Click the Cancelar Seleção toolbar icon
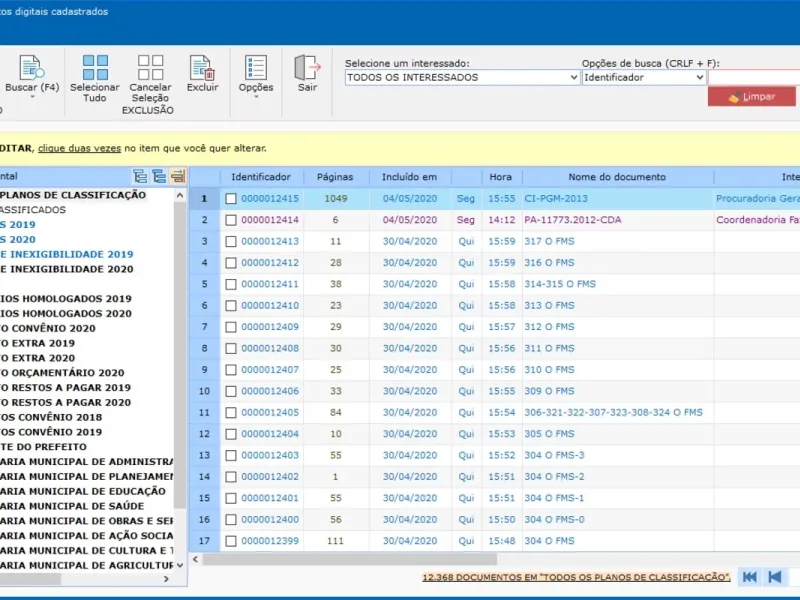 [x=150, y=67]
